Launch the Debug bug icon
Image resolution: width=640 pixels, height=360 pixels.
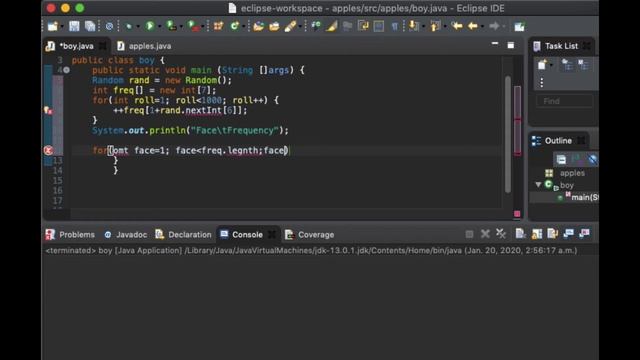(x=129, y=27)
